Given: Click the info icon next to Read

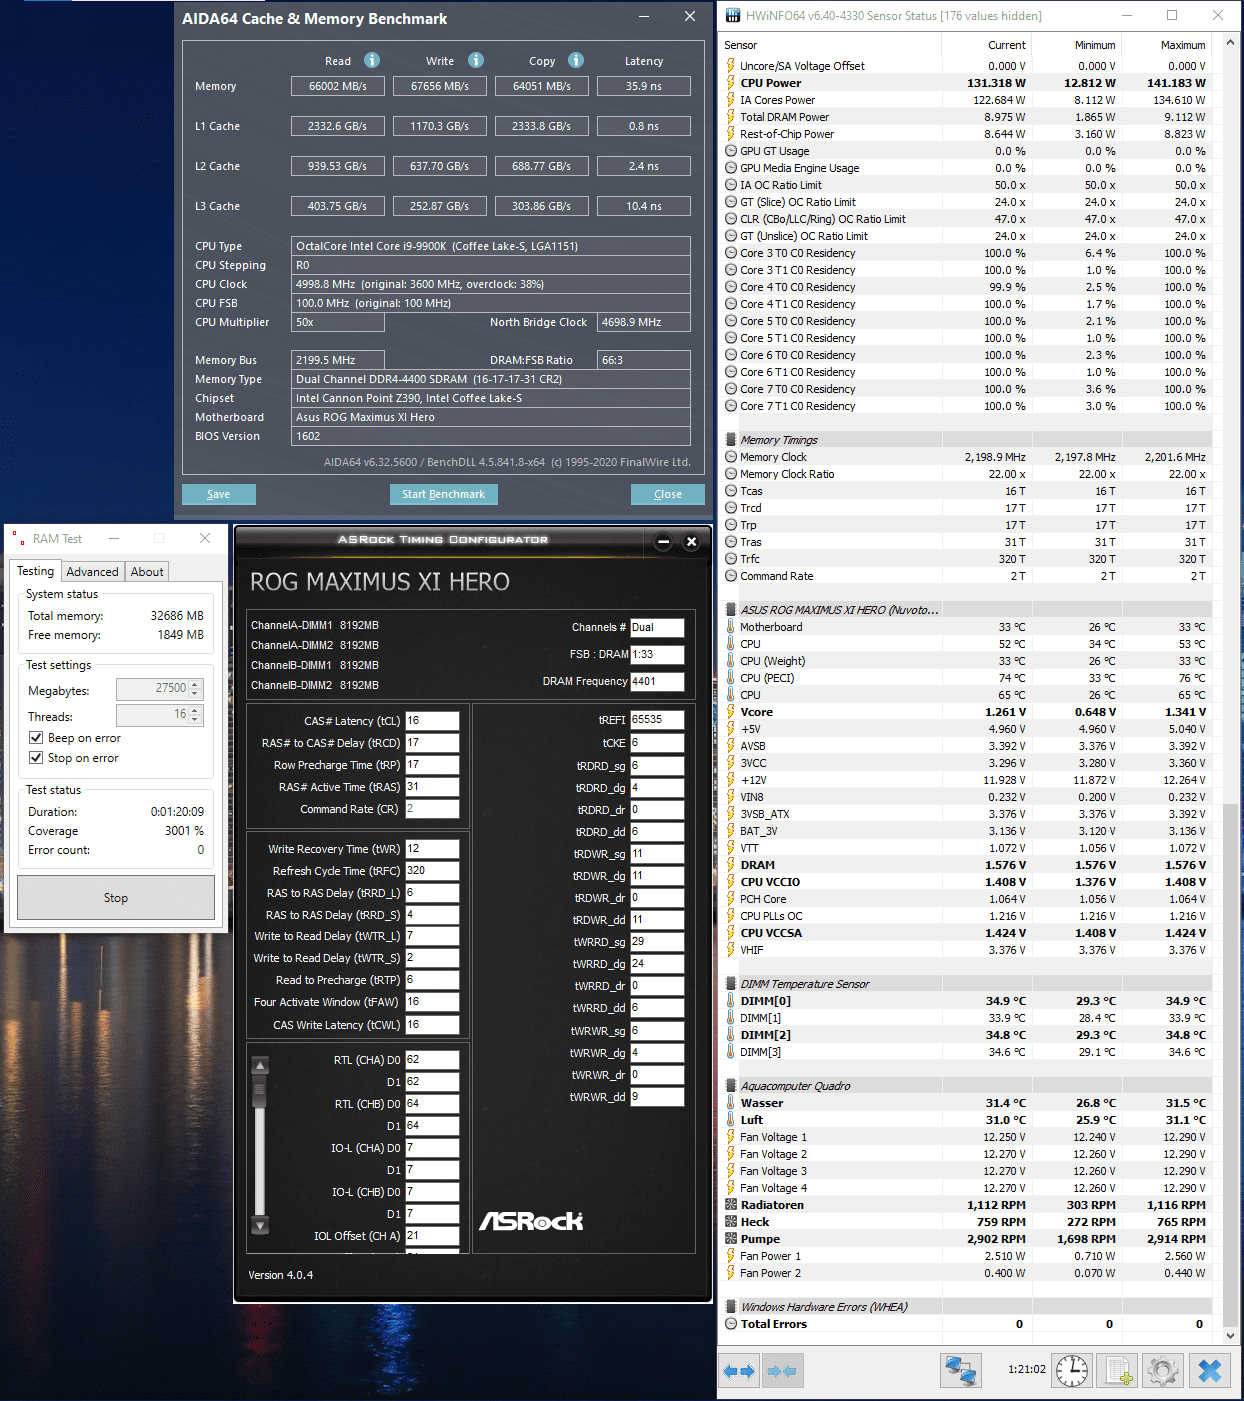Looking at the screenshot, I should [x=372, y=60].
